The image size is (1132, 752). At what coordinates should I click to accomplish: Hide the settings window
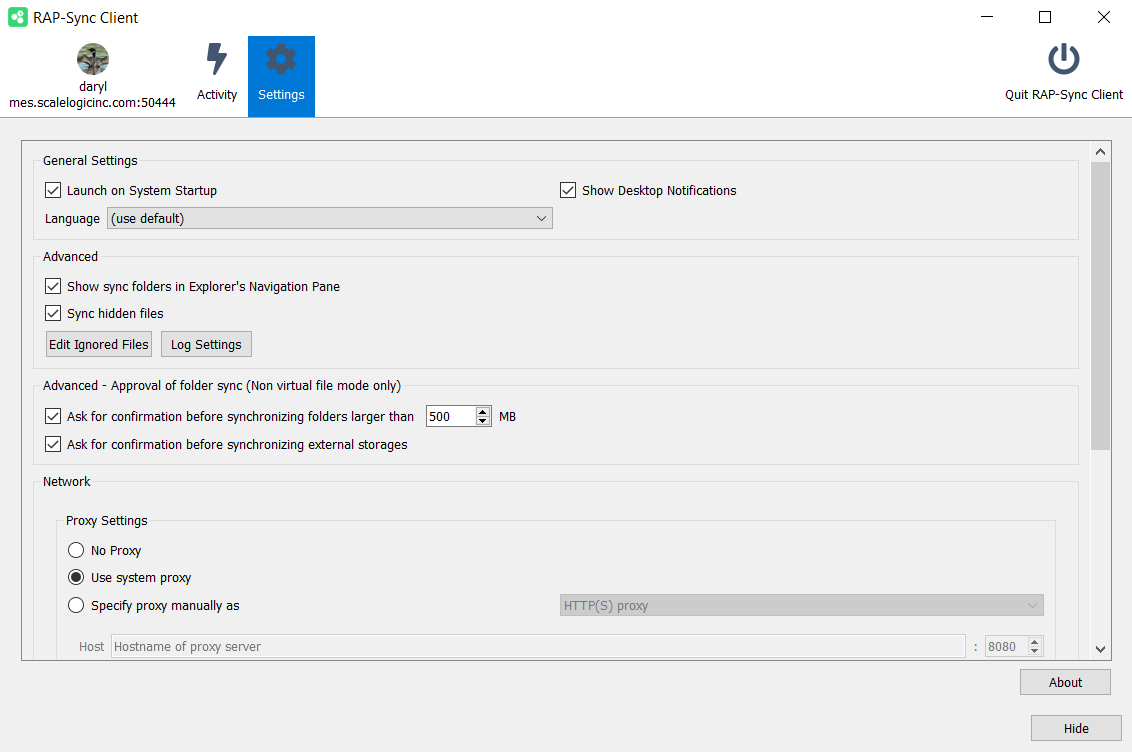[x=1076, y=728]
